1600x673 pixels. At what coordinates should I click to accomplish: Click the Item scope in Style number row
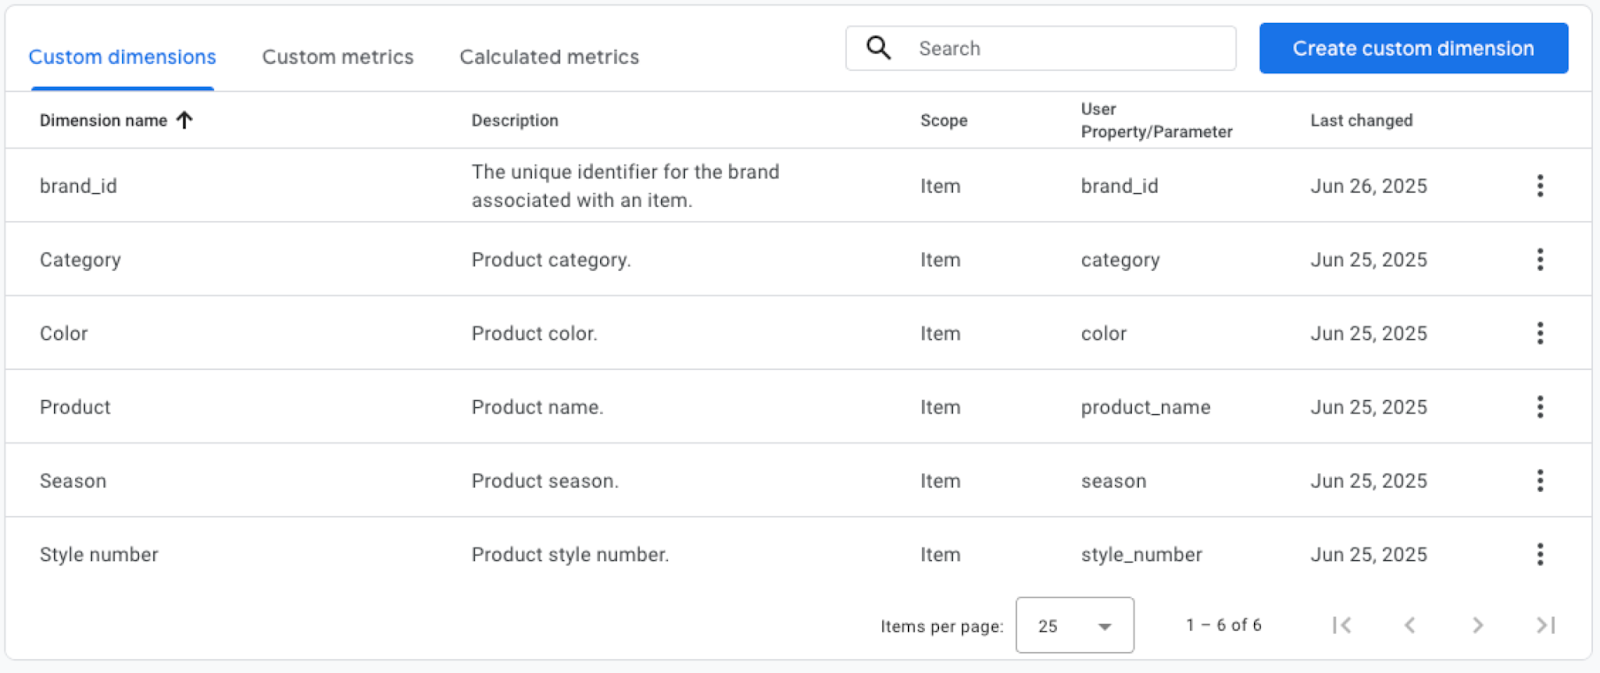(x=940, y=554)
